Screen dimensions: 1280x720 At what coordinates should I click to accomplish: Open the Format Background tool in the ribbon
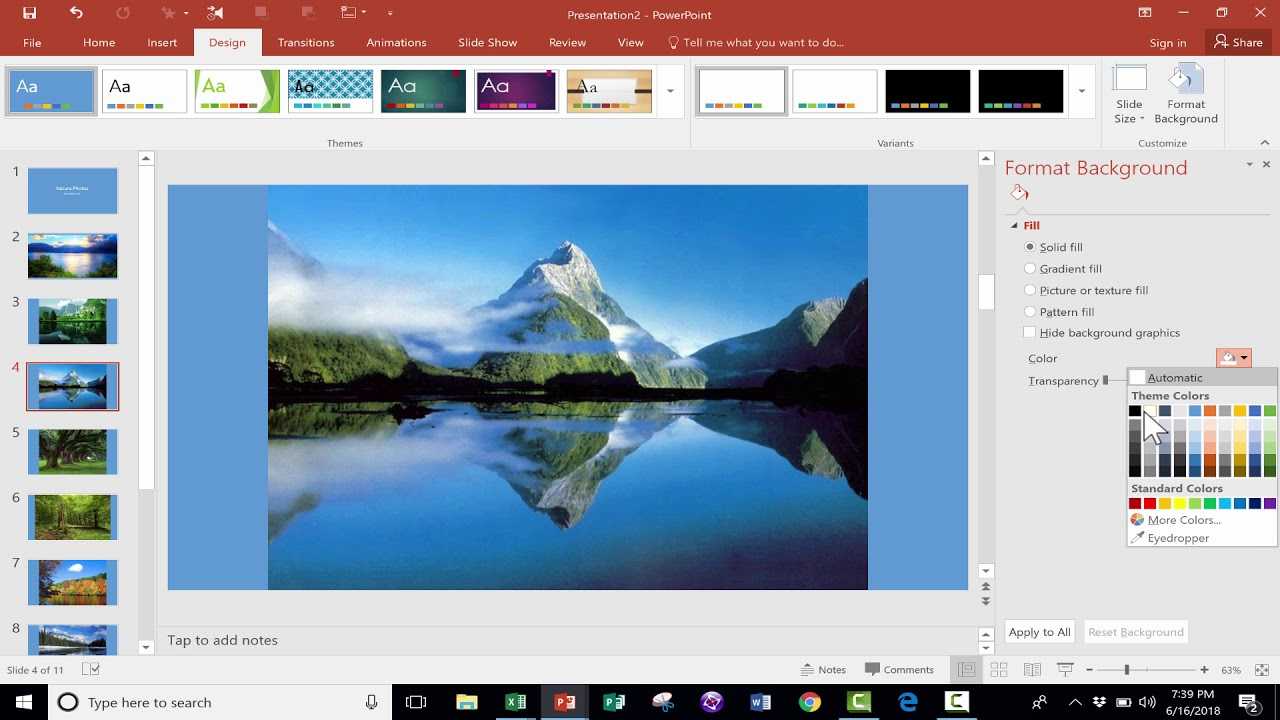tap(1186, 95)
